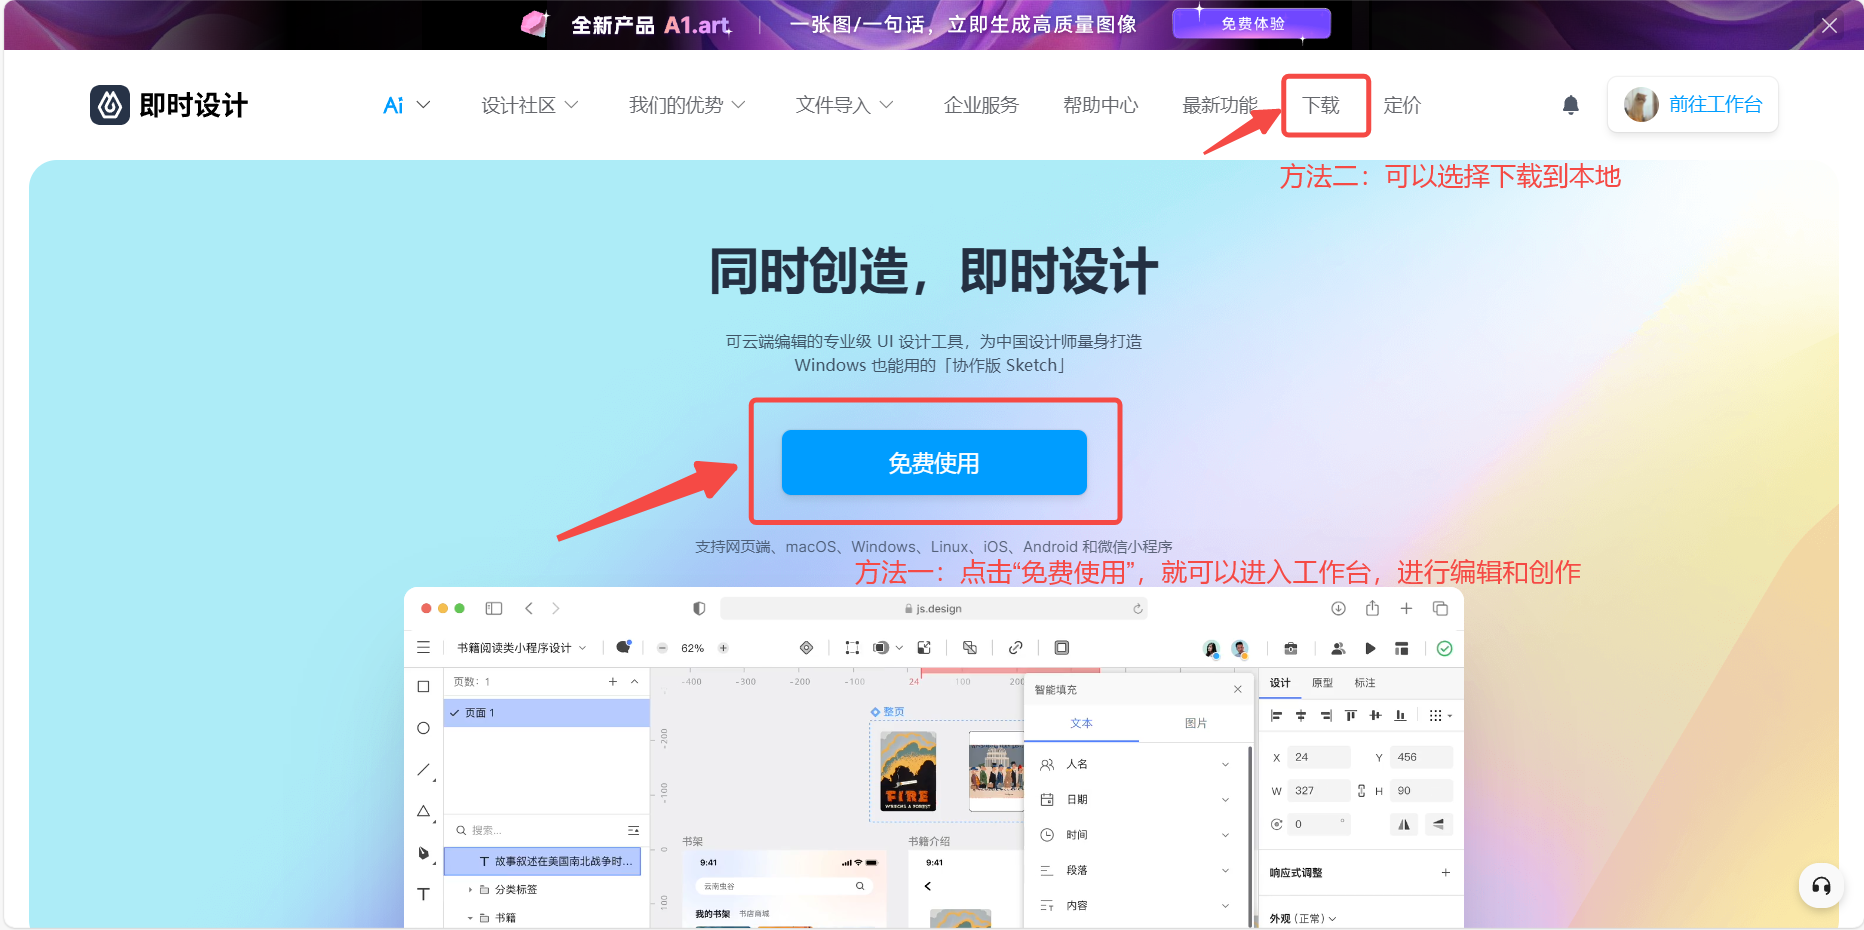1864x930 pixels.
Task: Click 下载 in the navigation
Action: (x=1321, y=105)
